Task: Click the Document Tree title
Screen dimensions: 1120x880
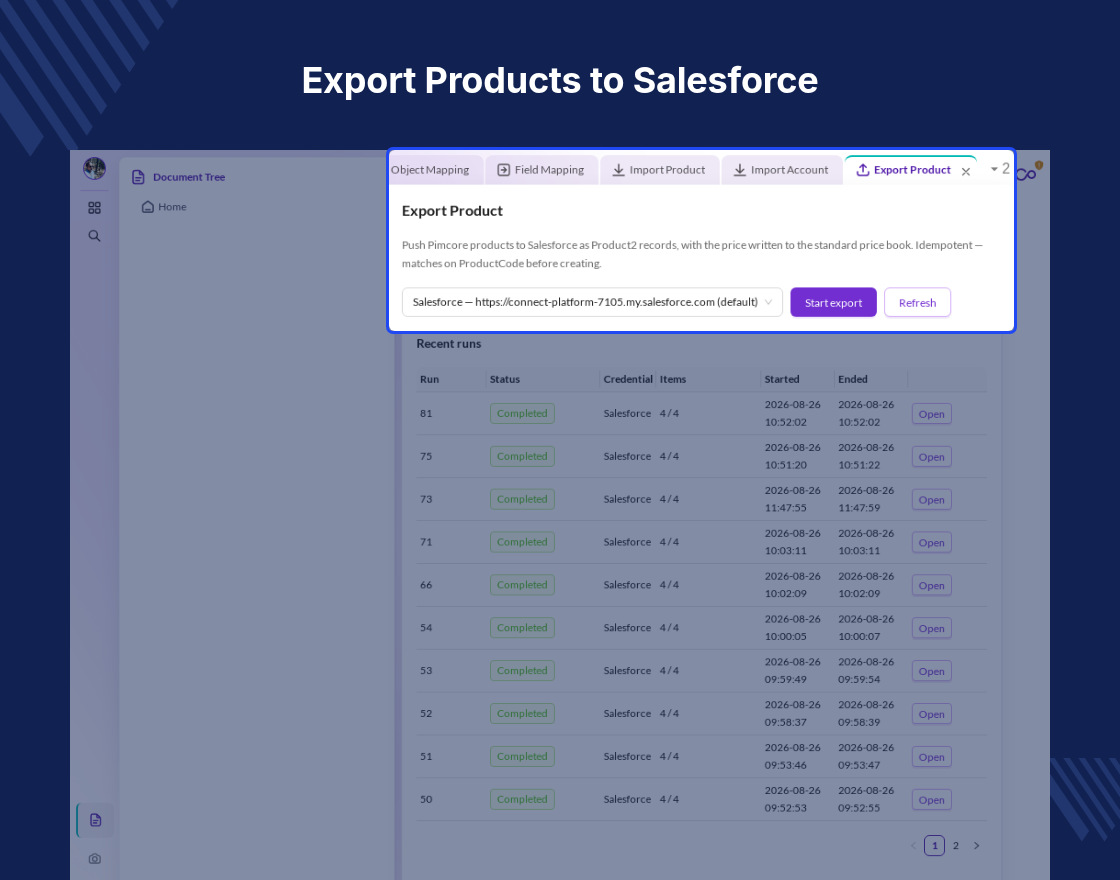Action: click(x=189, y=177)
